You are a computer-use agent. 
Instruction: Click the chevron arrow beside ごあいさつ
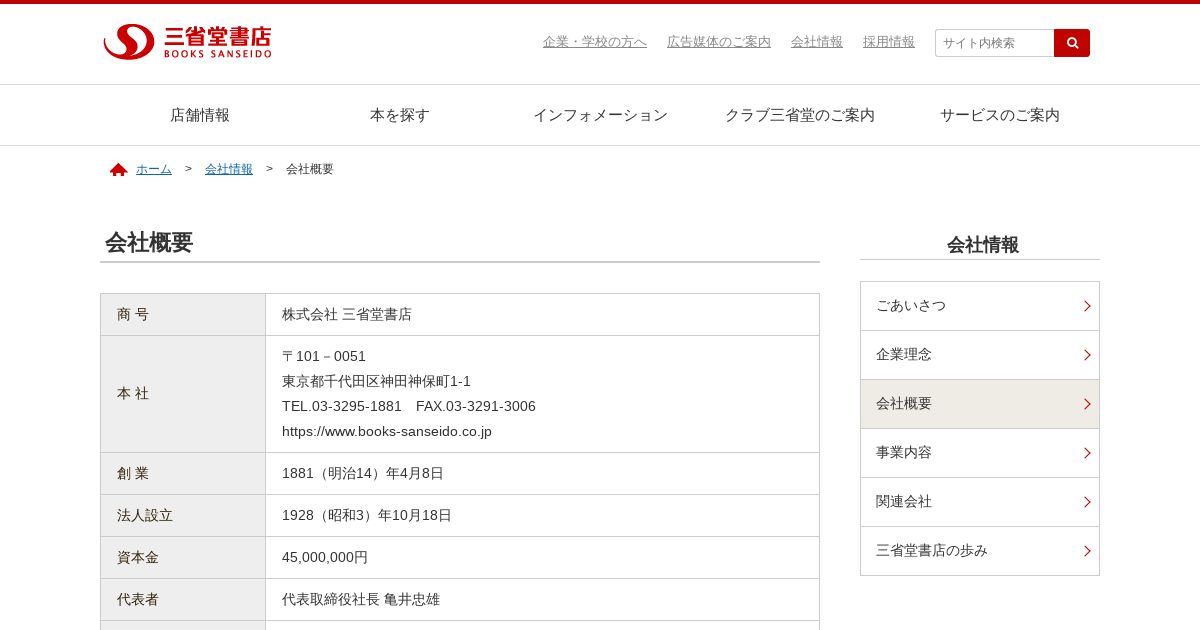(1087, 306)
